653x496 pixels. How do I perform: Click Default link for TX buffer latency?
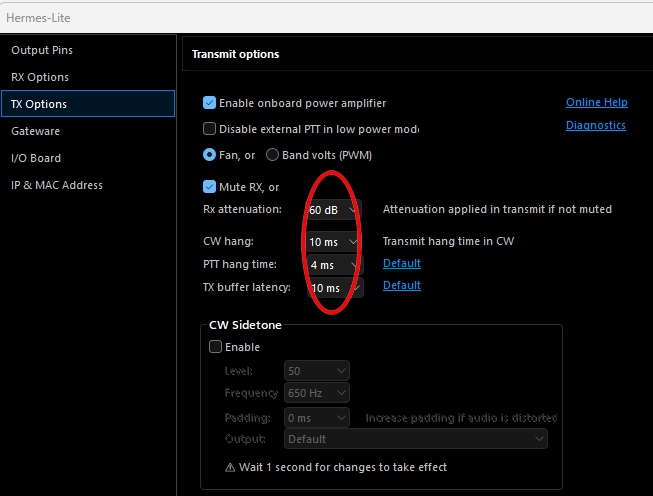402,285
